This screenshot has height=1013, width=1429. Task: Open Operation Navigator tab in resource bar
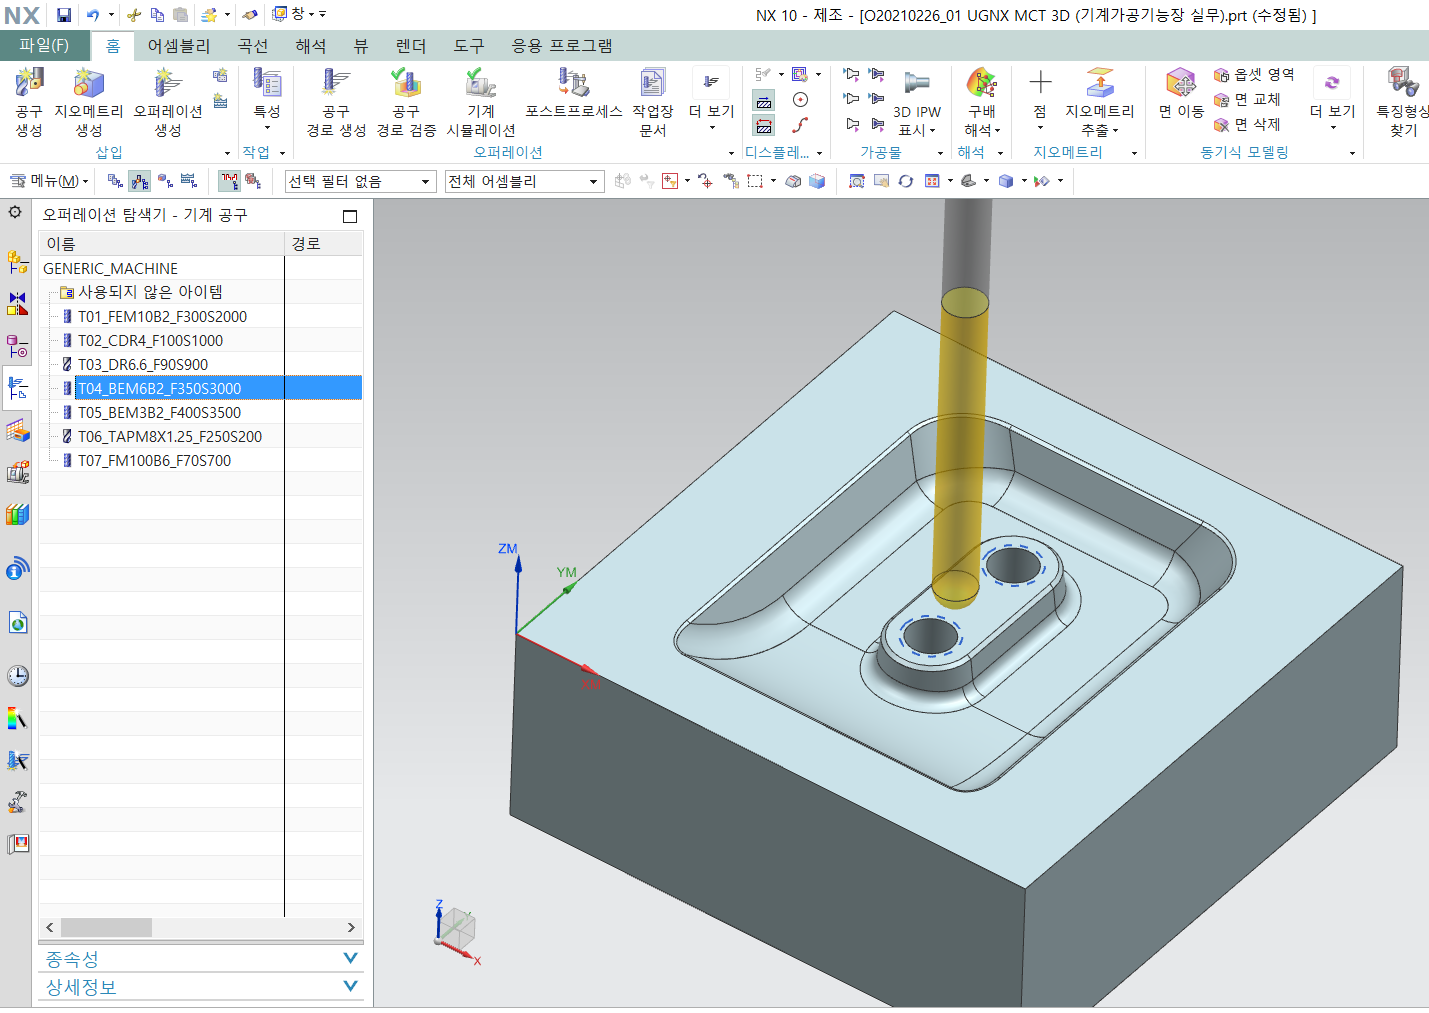17,388
